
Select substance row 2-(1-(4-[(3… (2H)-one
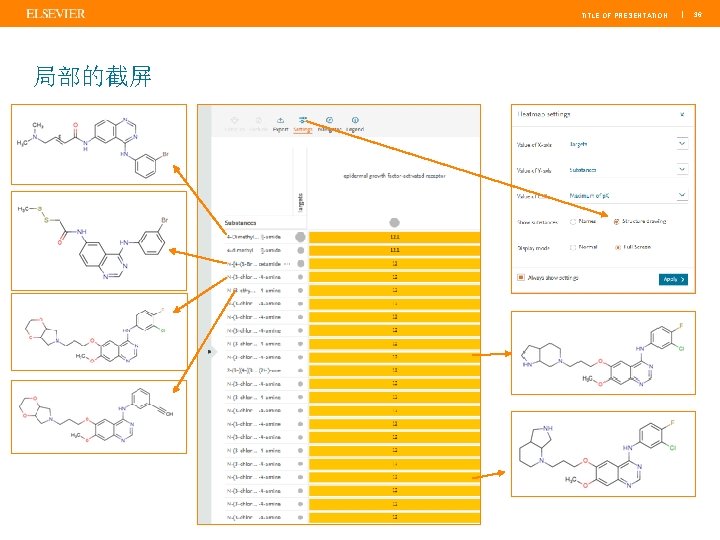[253, 370]
